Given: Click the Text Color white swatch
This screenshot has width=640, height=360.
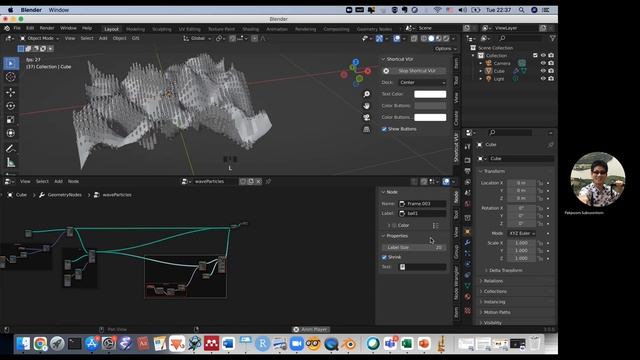Looking at the screenshot, I should click(x=430, y=94).
